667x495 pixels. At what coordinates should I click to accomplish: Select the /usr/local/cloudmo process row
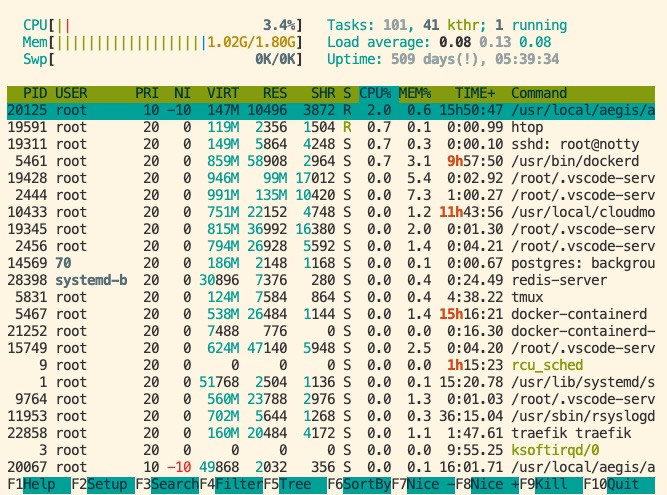331,212
